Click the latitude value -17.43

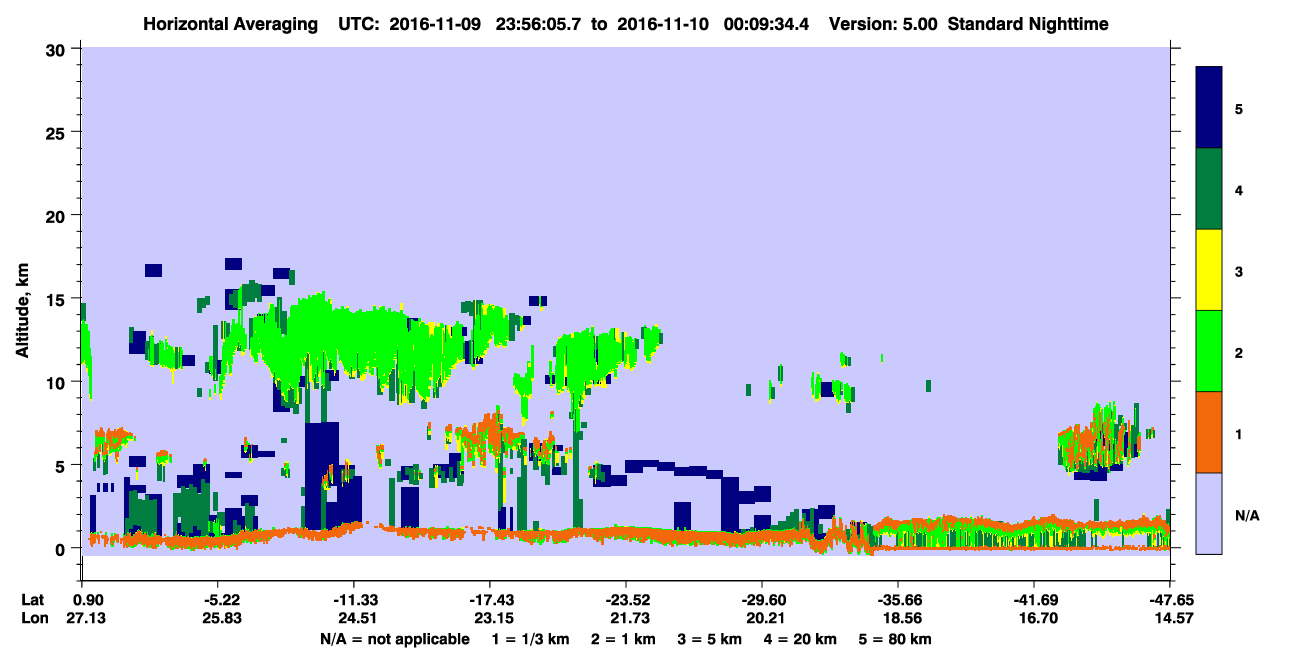coord(489,600)
